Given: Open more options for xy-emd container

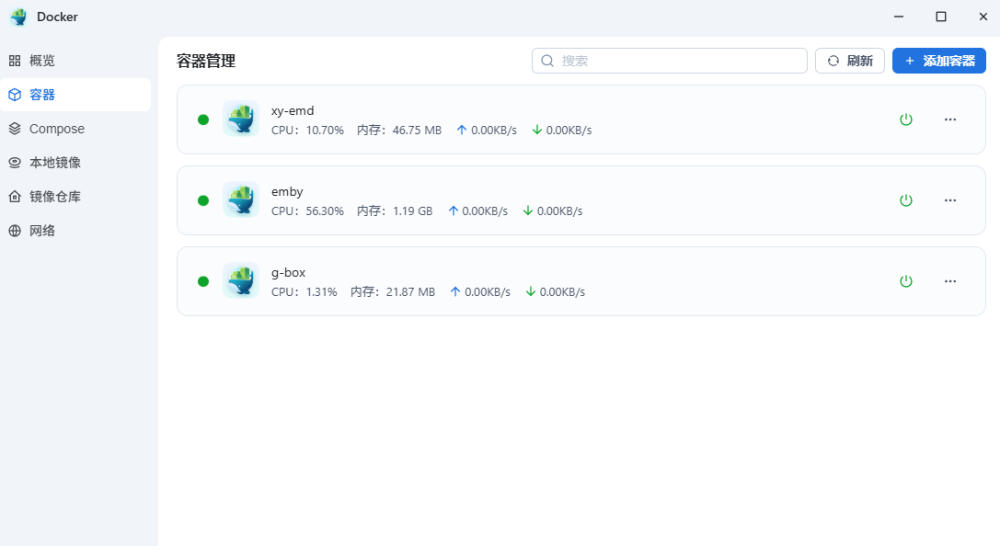Looking at the screenshot, I should click(x=950, y=119).
